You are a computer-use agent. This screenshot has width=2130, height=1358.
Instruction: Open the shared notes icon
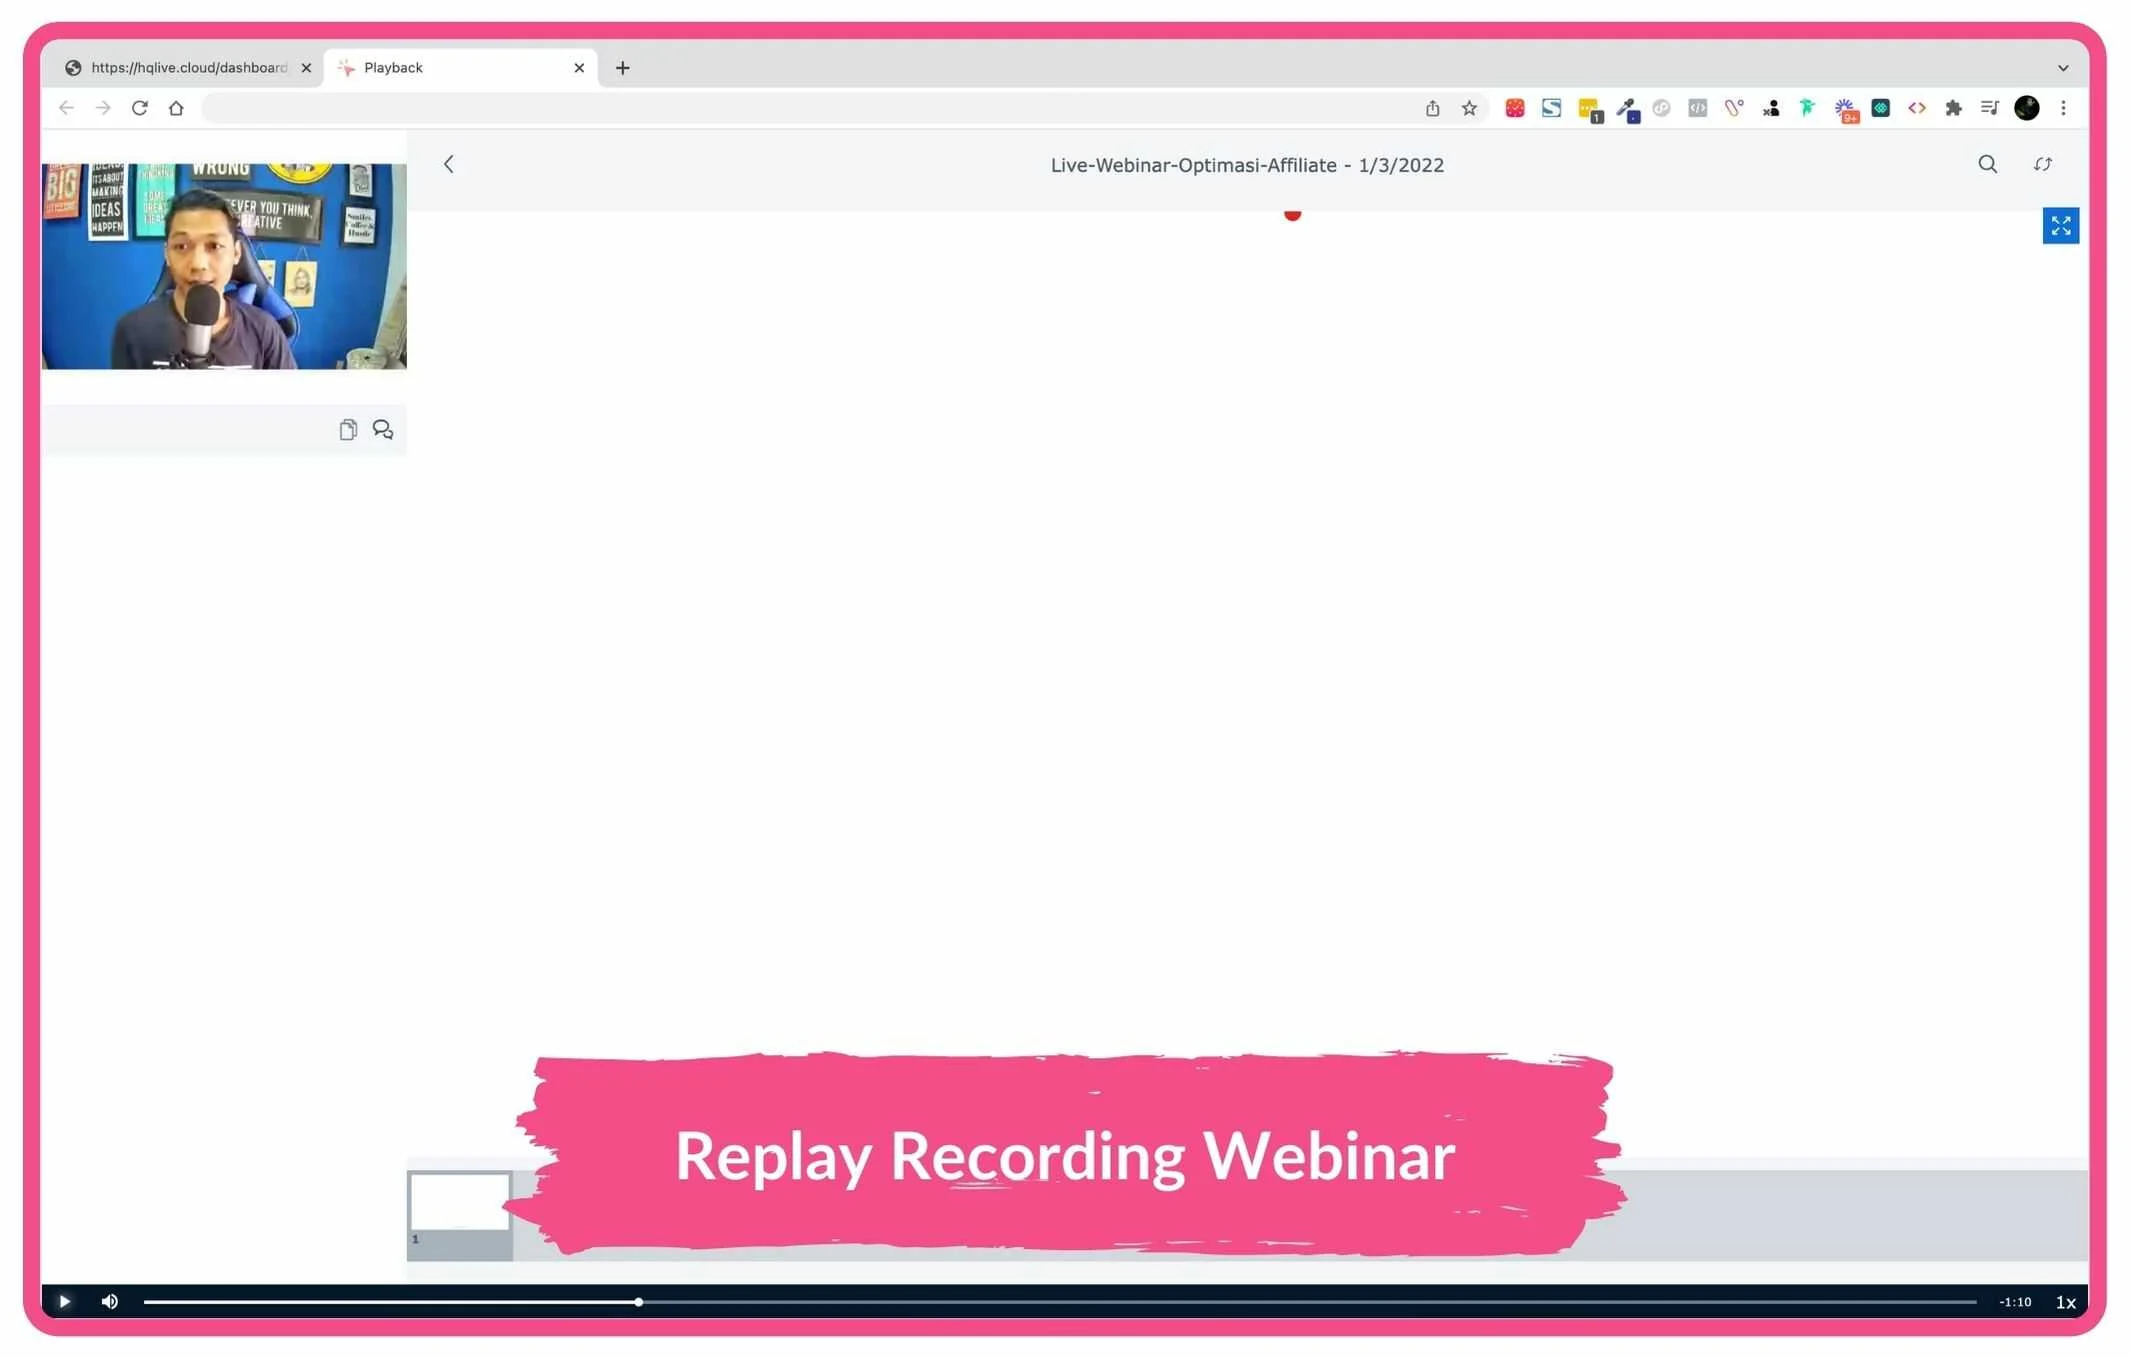click(x=348, y=430)
